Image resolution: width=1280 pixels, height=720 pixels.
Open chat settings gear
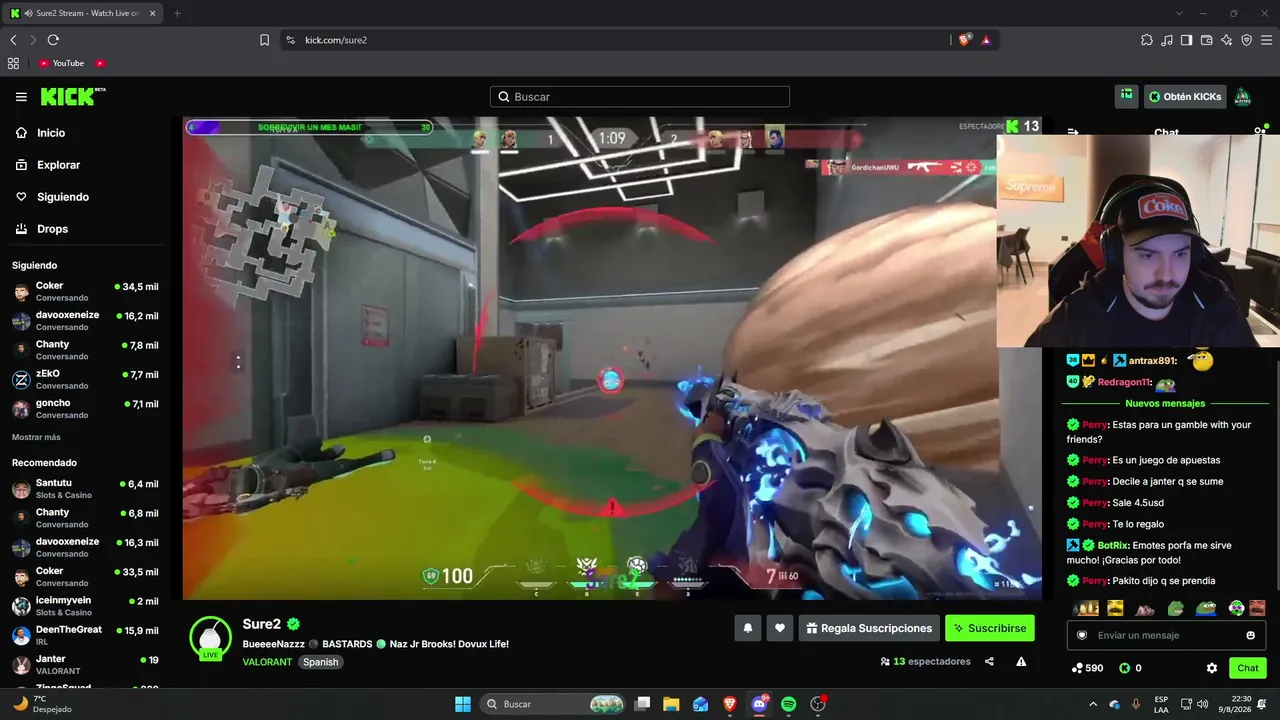[x=1212, y=668]
